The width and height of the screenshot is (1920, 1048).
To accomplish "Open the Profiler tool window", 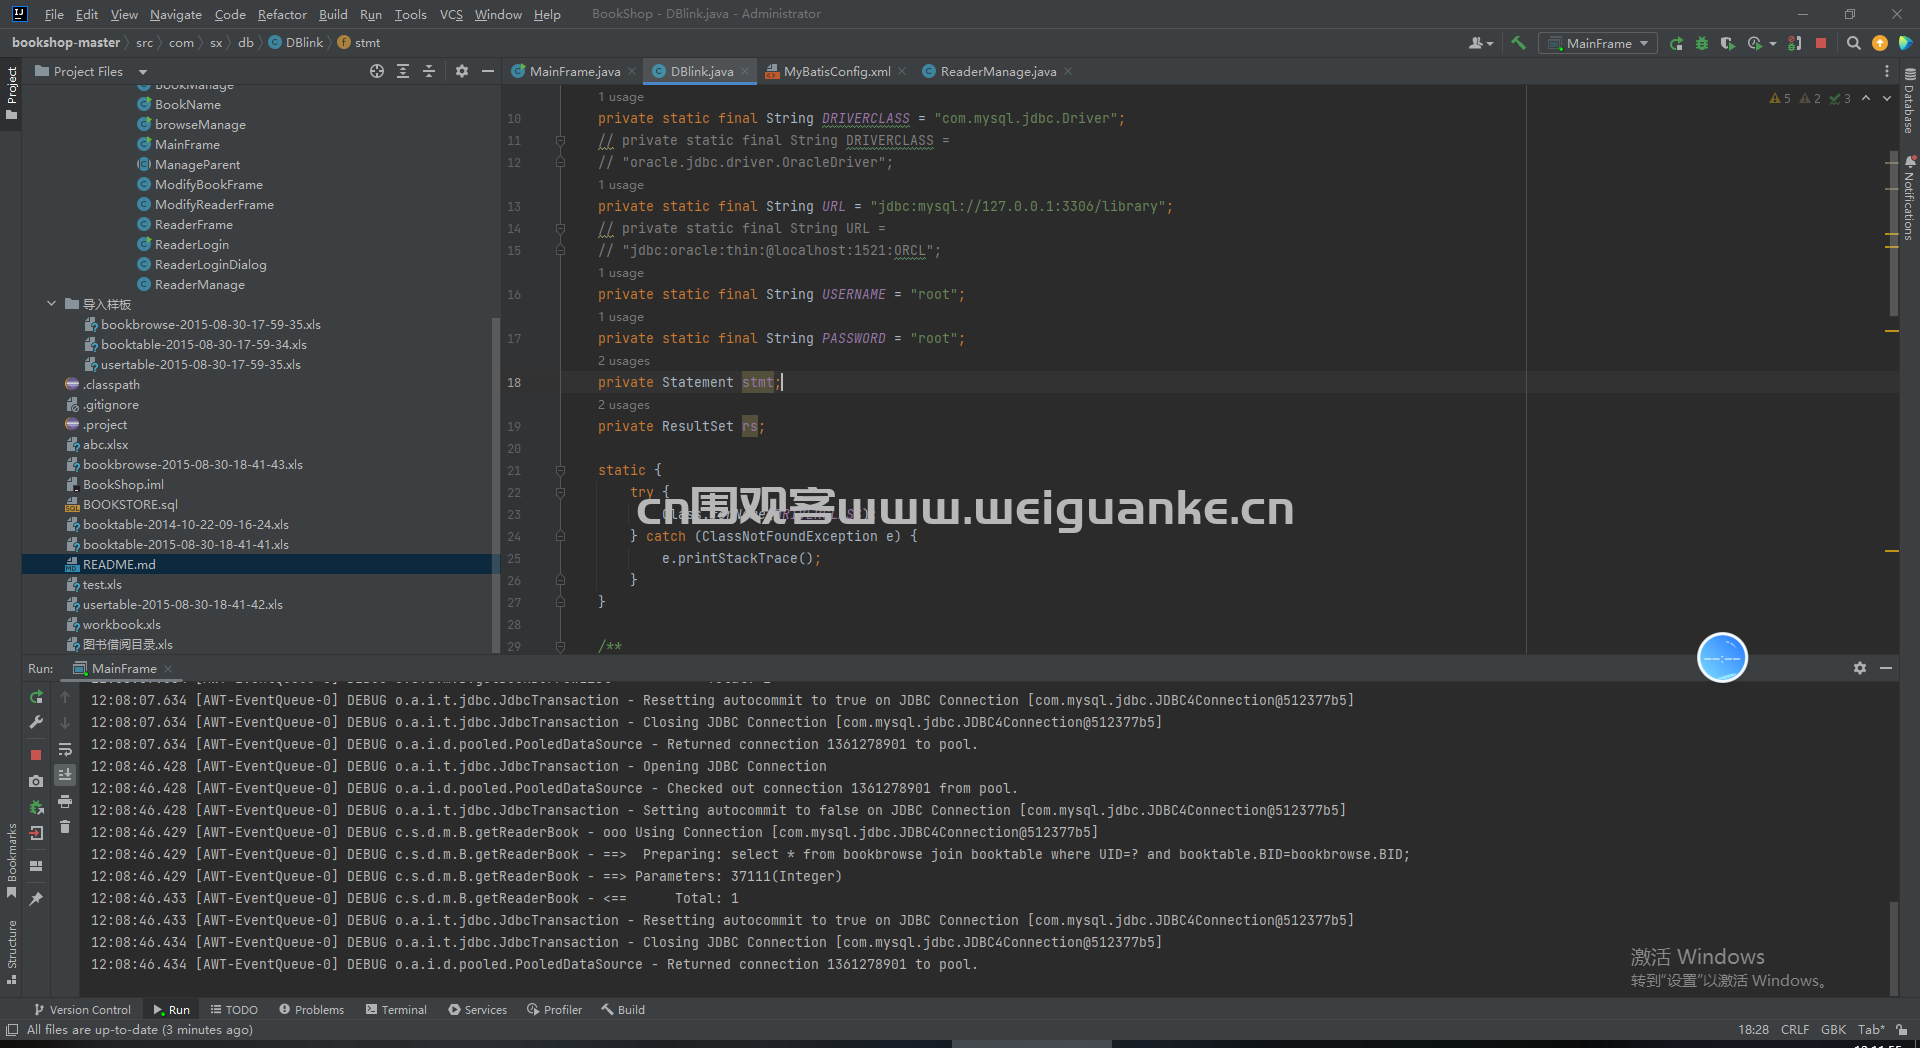I will coord(555,1010).
